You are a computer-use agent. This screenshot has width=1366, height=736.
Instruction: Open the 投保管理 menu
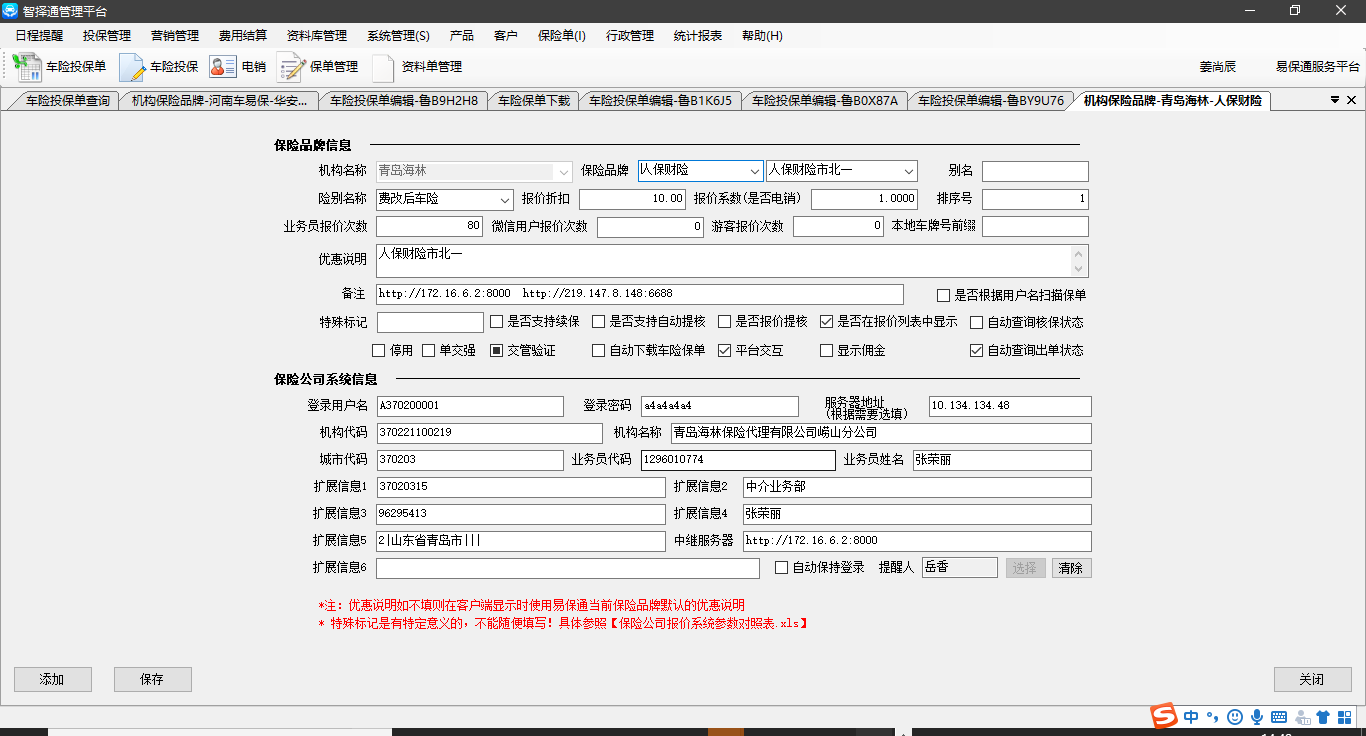click(x=107, y=35)
